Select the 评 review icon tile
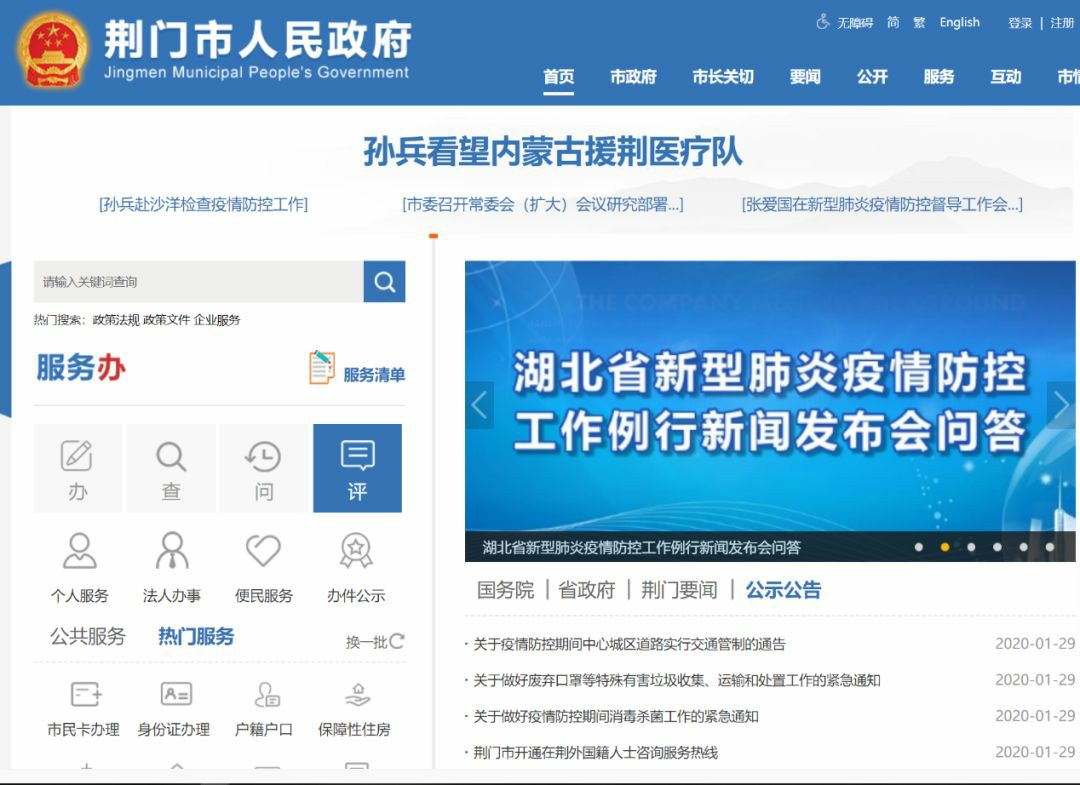The height and width of the screenshot is (785, 1080). pyautogui.click(x=357, y=468)
